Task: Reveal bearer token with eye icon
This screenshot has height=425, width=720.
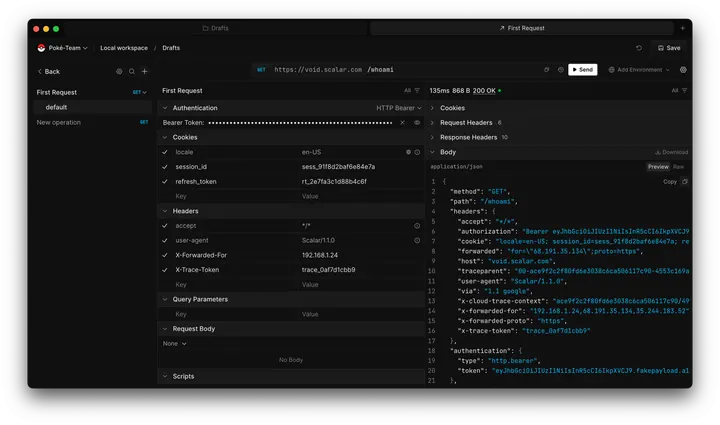Action: click(417, 123)
